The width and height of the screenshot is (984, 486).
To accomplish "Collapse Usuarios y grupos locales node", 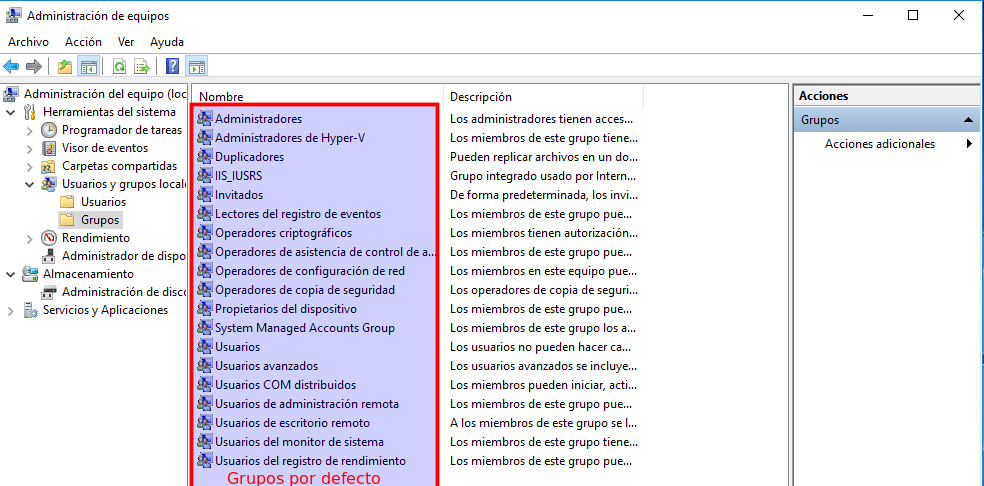I will (x=29, y=185).
